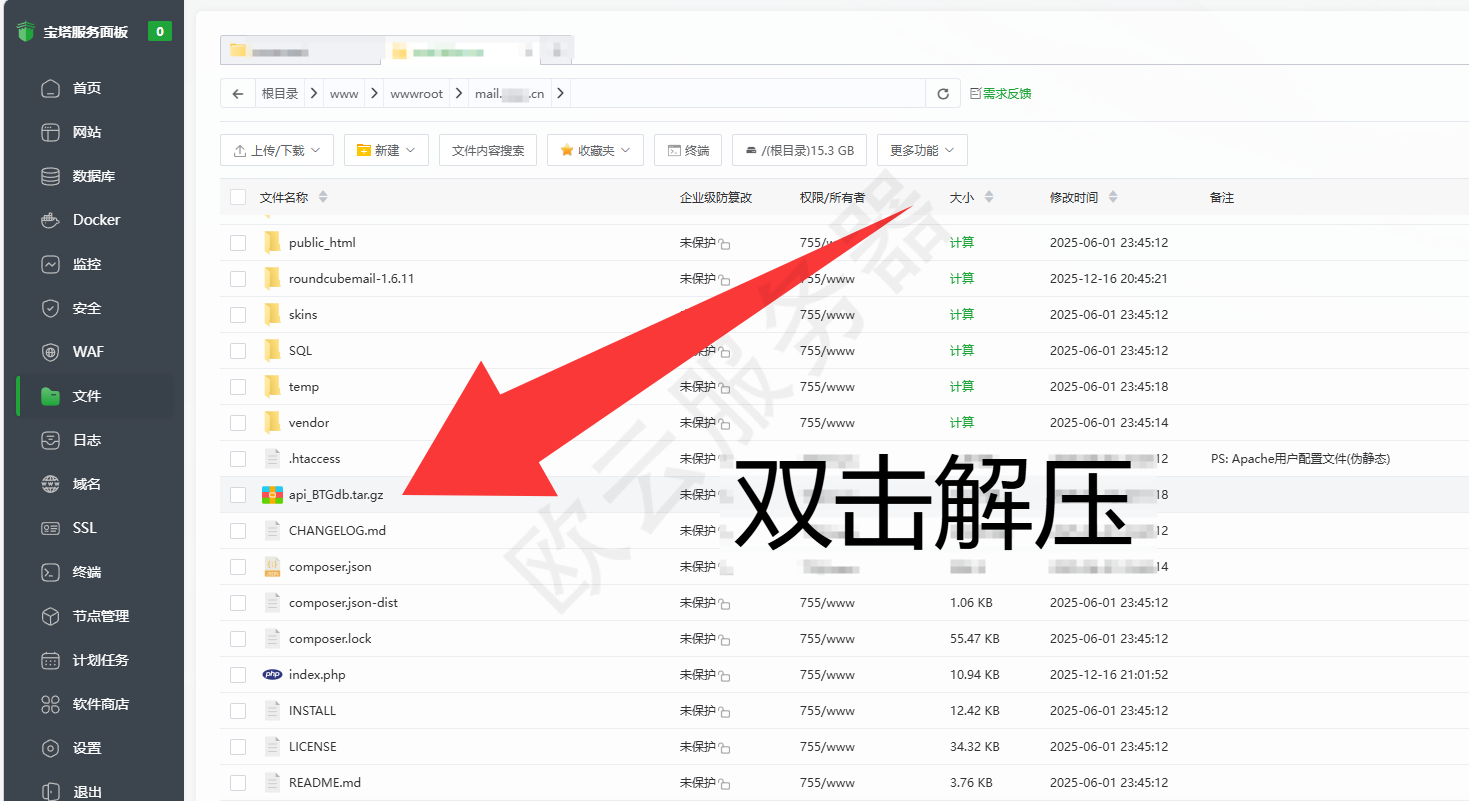
Task: Open 计划任务 scheduled tasks
Action: pos(100,660)
